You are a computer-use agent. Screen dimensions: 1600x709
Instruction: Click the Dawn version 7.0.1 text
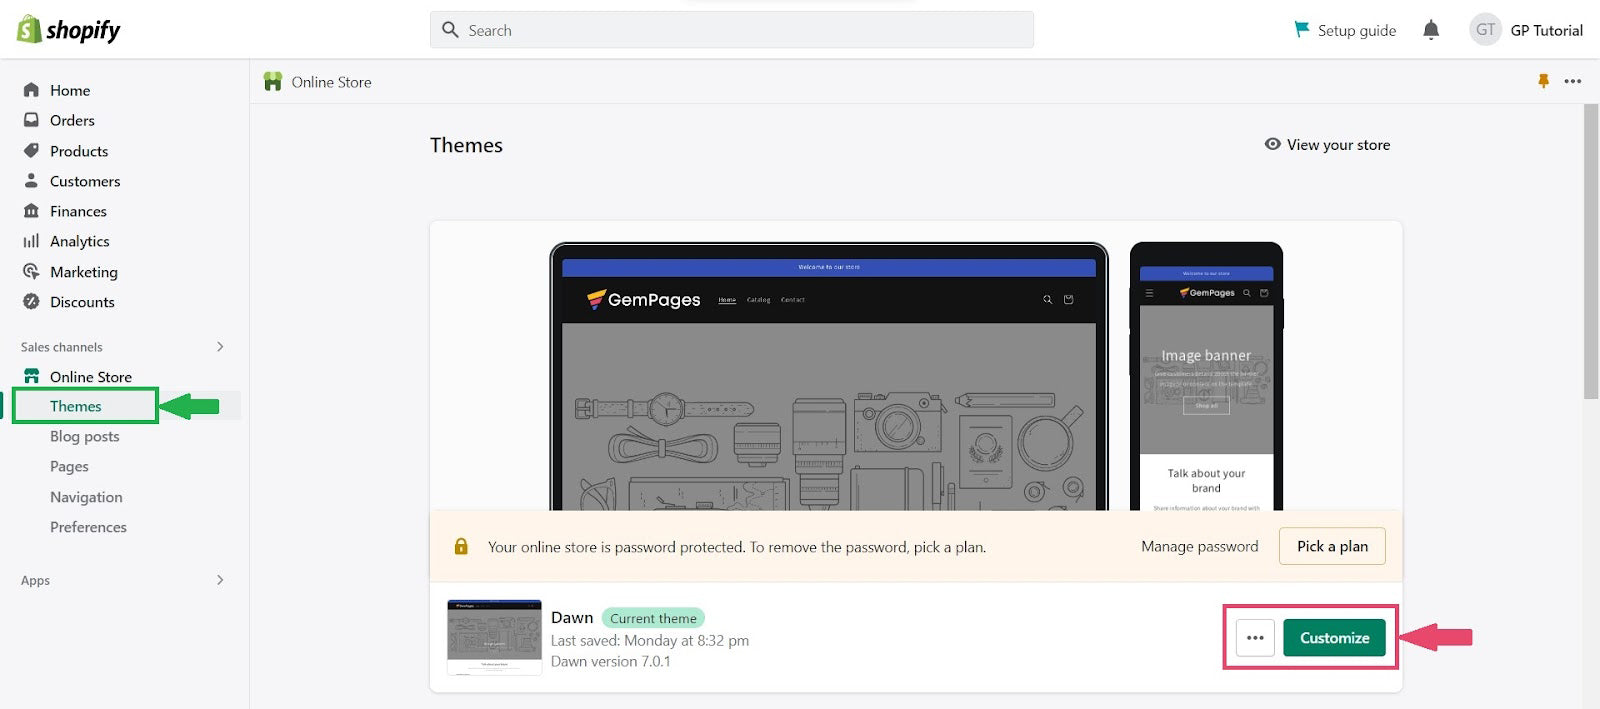click(x=611, y=661)
